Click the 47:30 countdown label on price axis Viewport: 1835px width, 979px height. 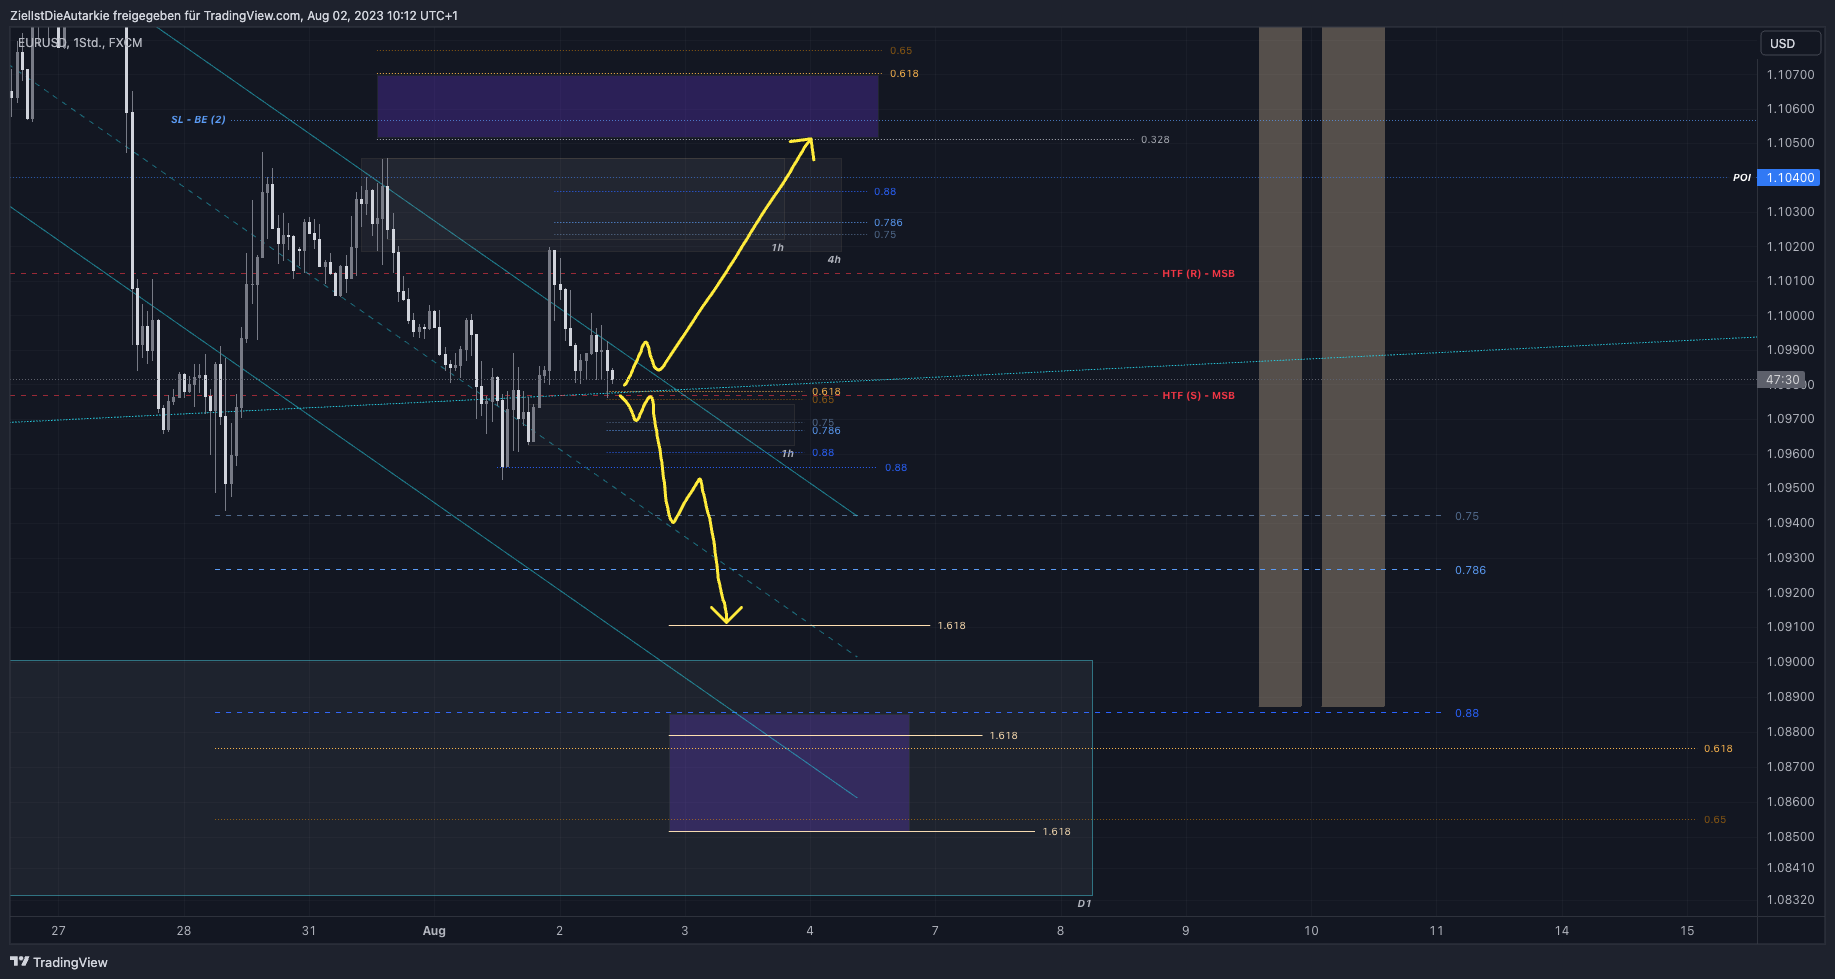click(x=1782, y=380)
